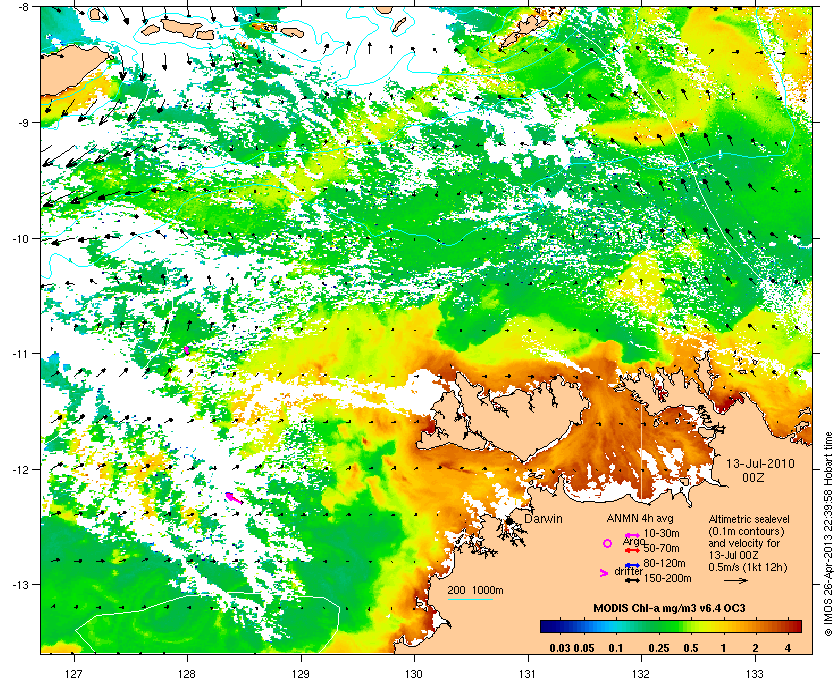Click the '0.25' colorbar tick label
840x680 pixels.
click(659, 648)
